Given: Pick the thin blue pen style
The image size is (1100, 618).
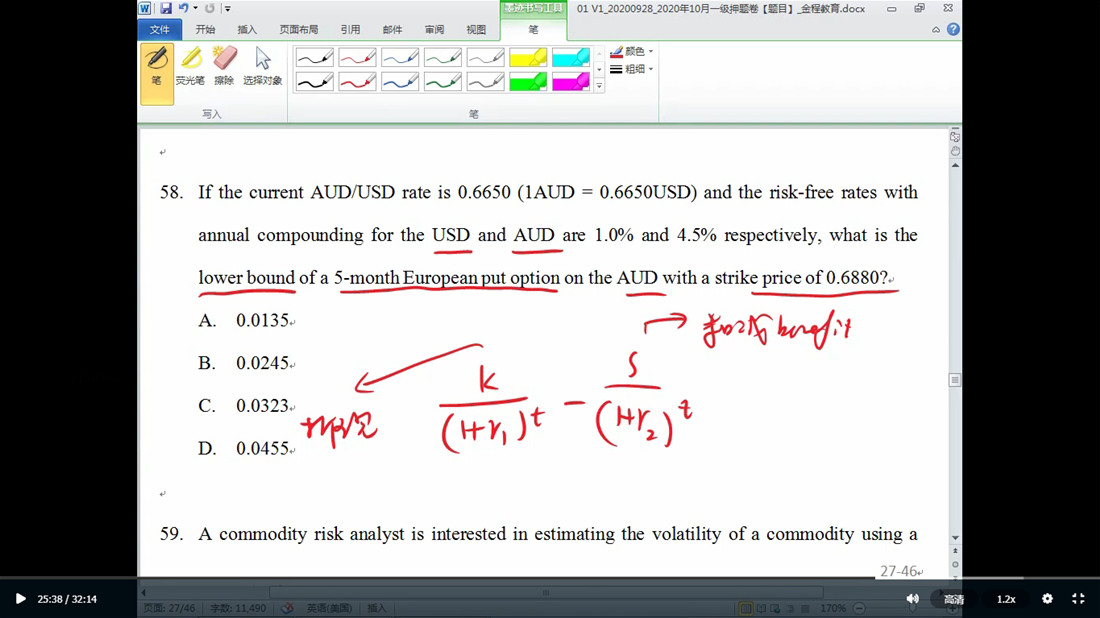Looking at the screenshot, I should click(x=400, y=58).
